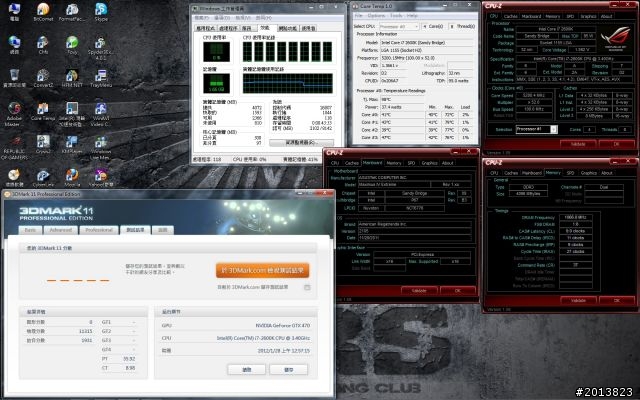Open the BitComet desktop shortcut
Image resolution: width=640 pixels, height=400 pixels.
point(43,12)
